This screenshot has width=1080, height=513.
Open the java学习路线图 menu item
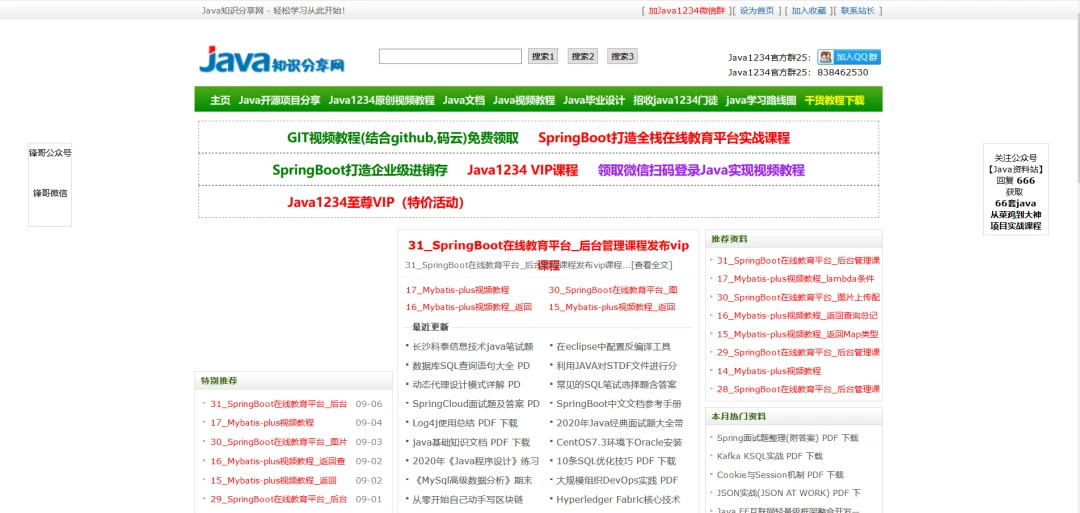point(761,100)
